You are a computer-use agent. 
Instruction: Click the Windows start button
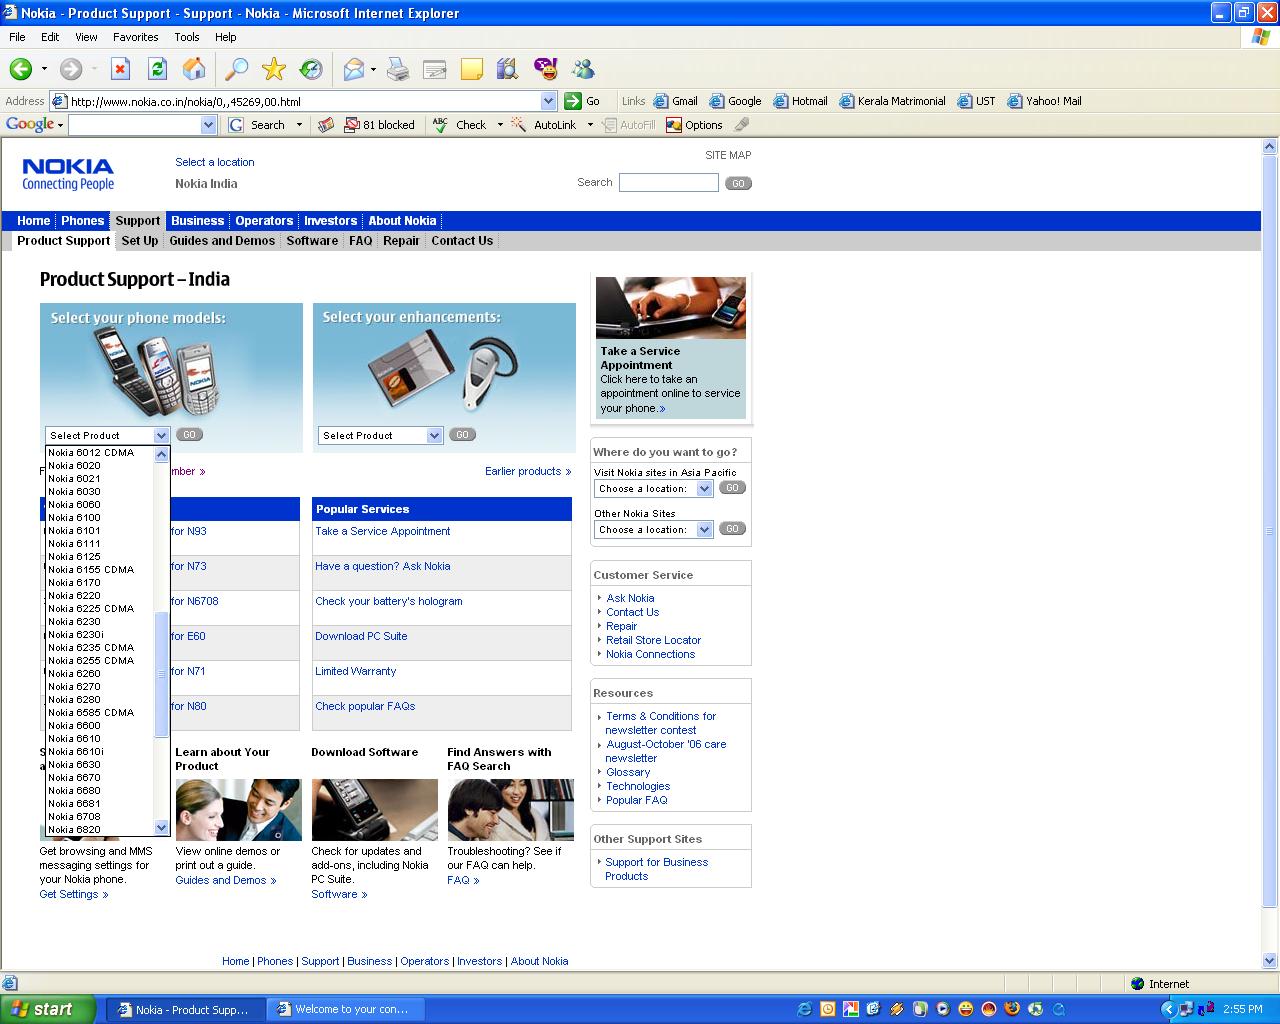point(48,1009)
